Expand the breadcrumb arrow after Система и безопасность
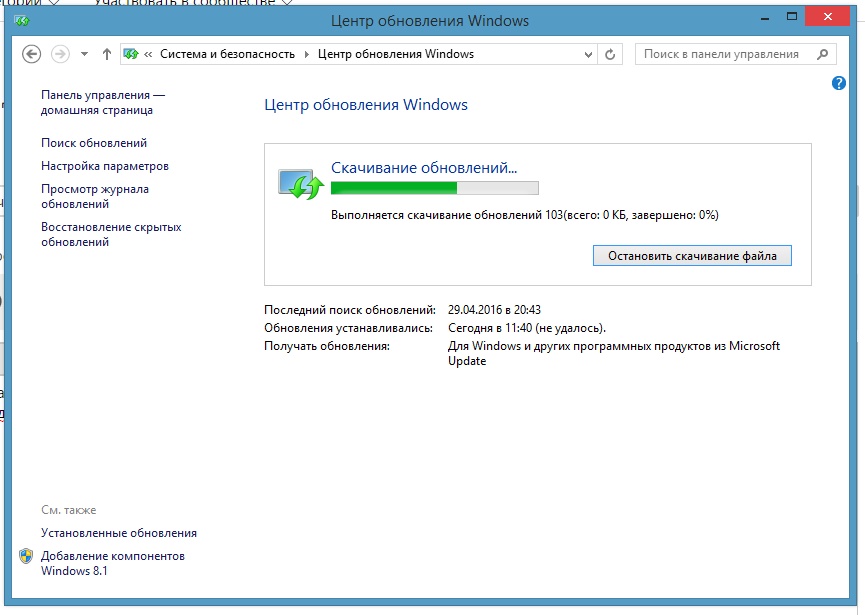 [x=307, y=54]
